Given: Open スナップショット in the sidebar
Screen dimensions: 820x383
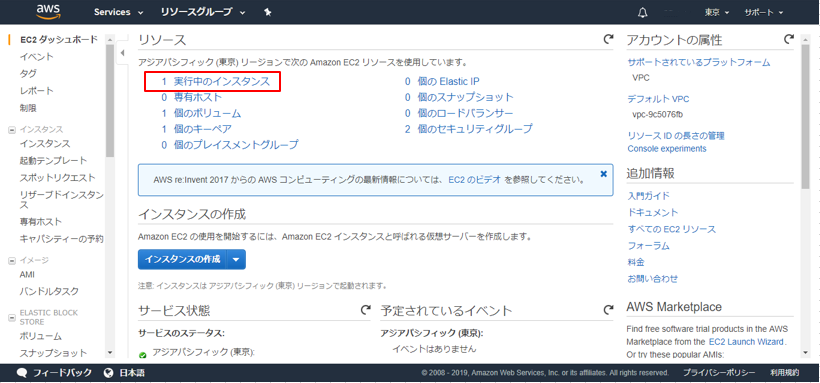Looking at the screenshot, I should pyautogui.click(x=53, y=353).
